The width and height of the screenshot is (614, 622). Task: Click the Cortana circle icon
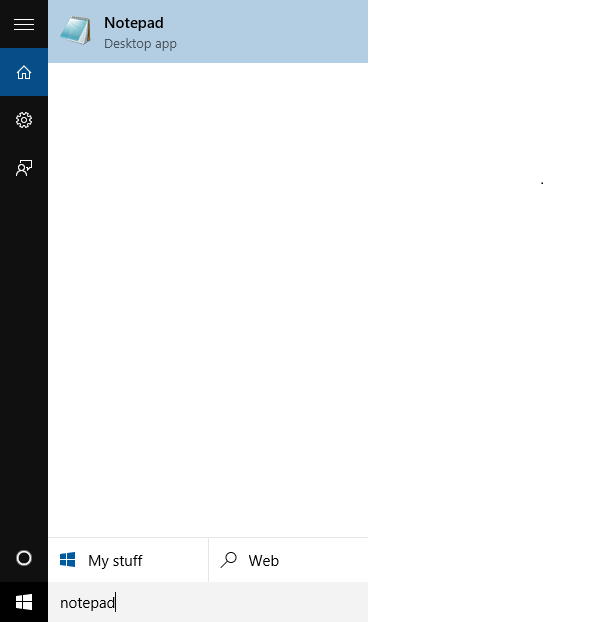pos(24,558)
